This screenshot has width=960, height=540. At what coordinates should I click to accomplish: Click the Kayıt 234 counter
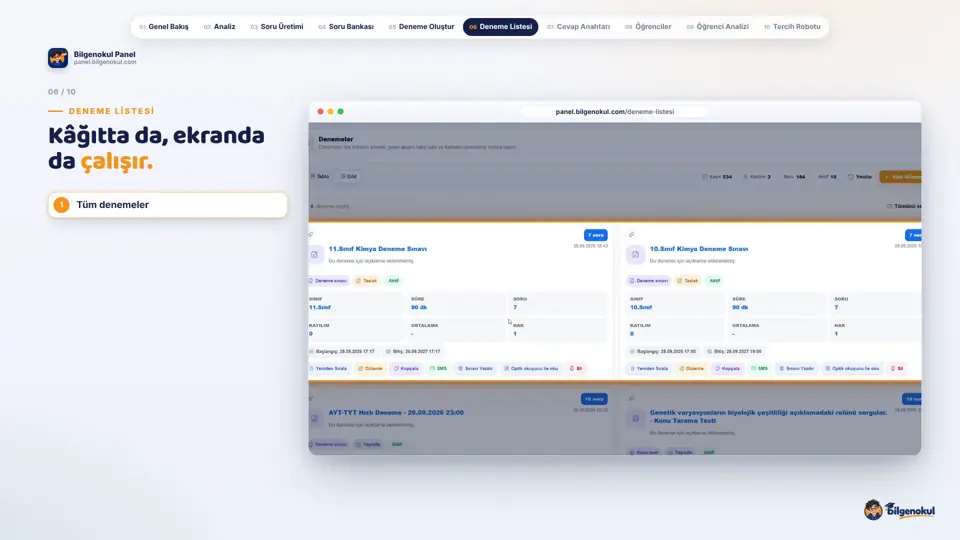click(x=717, y=177)
